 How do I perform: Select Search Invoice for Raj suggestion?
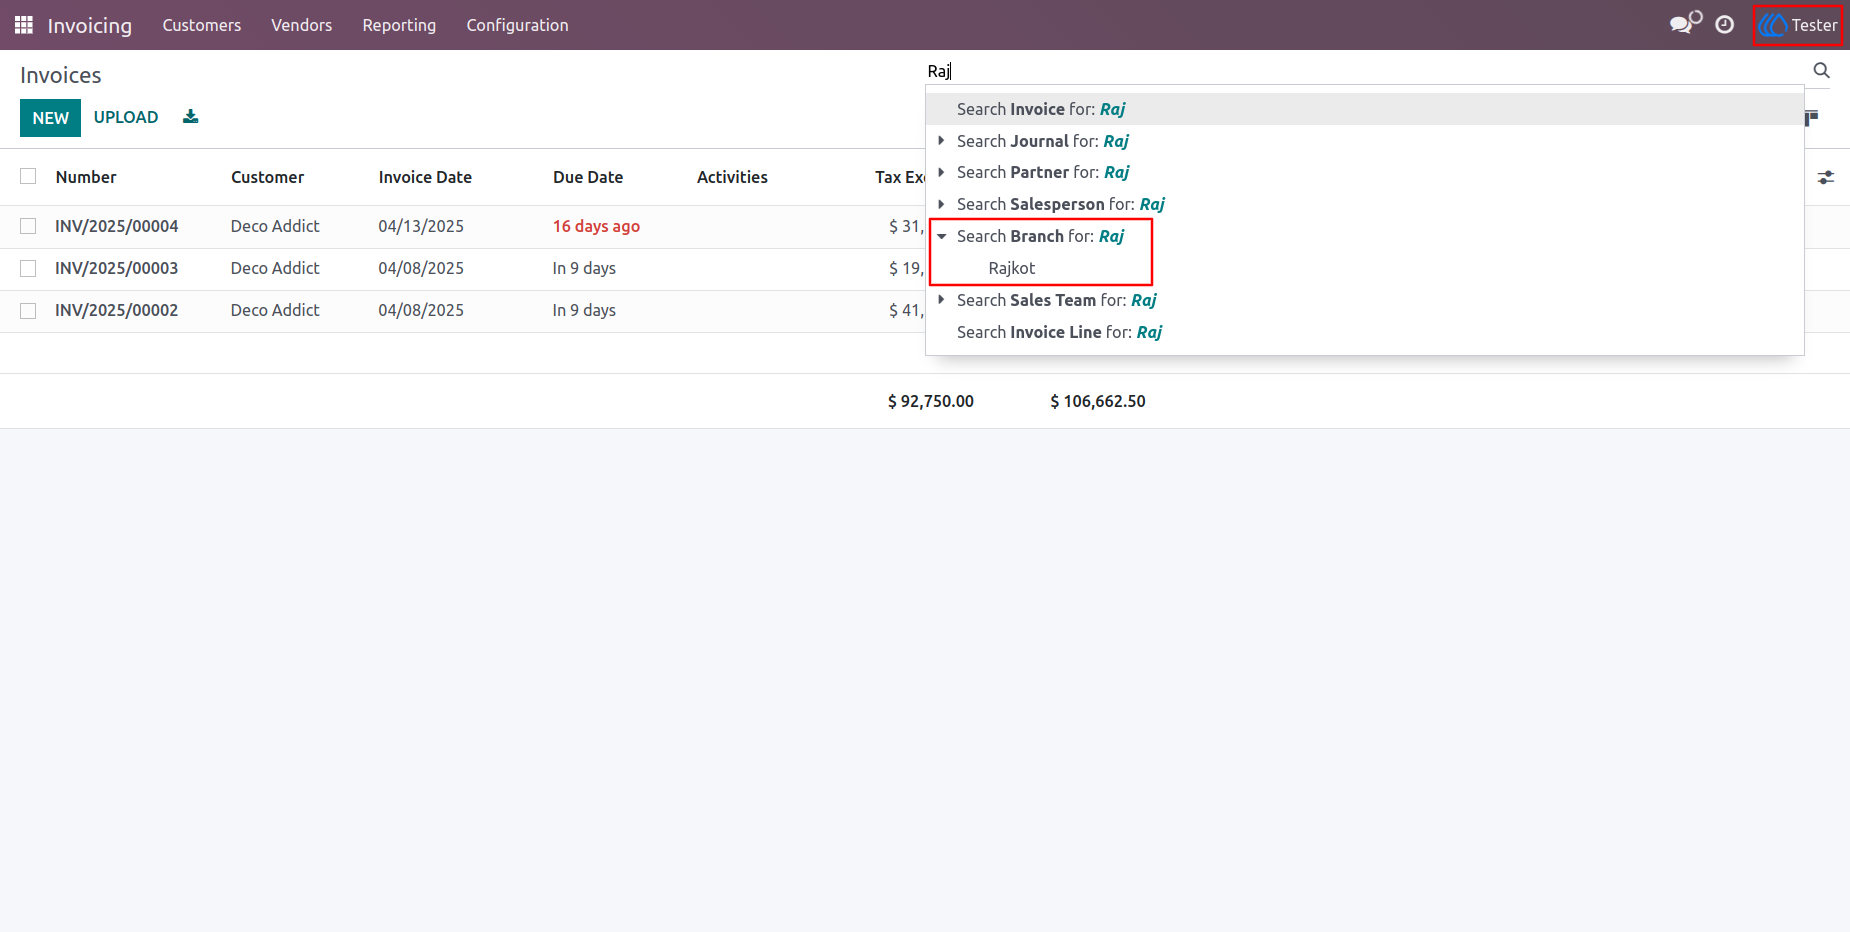point(1364,109)
